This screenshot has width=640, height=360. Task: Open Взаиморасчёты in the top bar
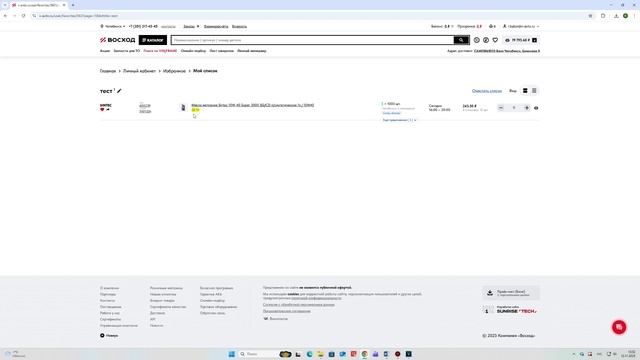coord(216,26)
